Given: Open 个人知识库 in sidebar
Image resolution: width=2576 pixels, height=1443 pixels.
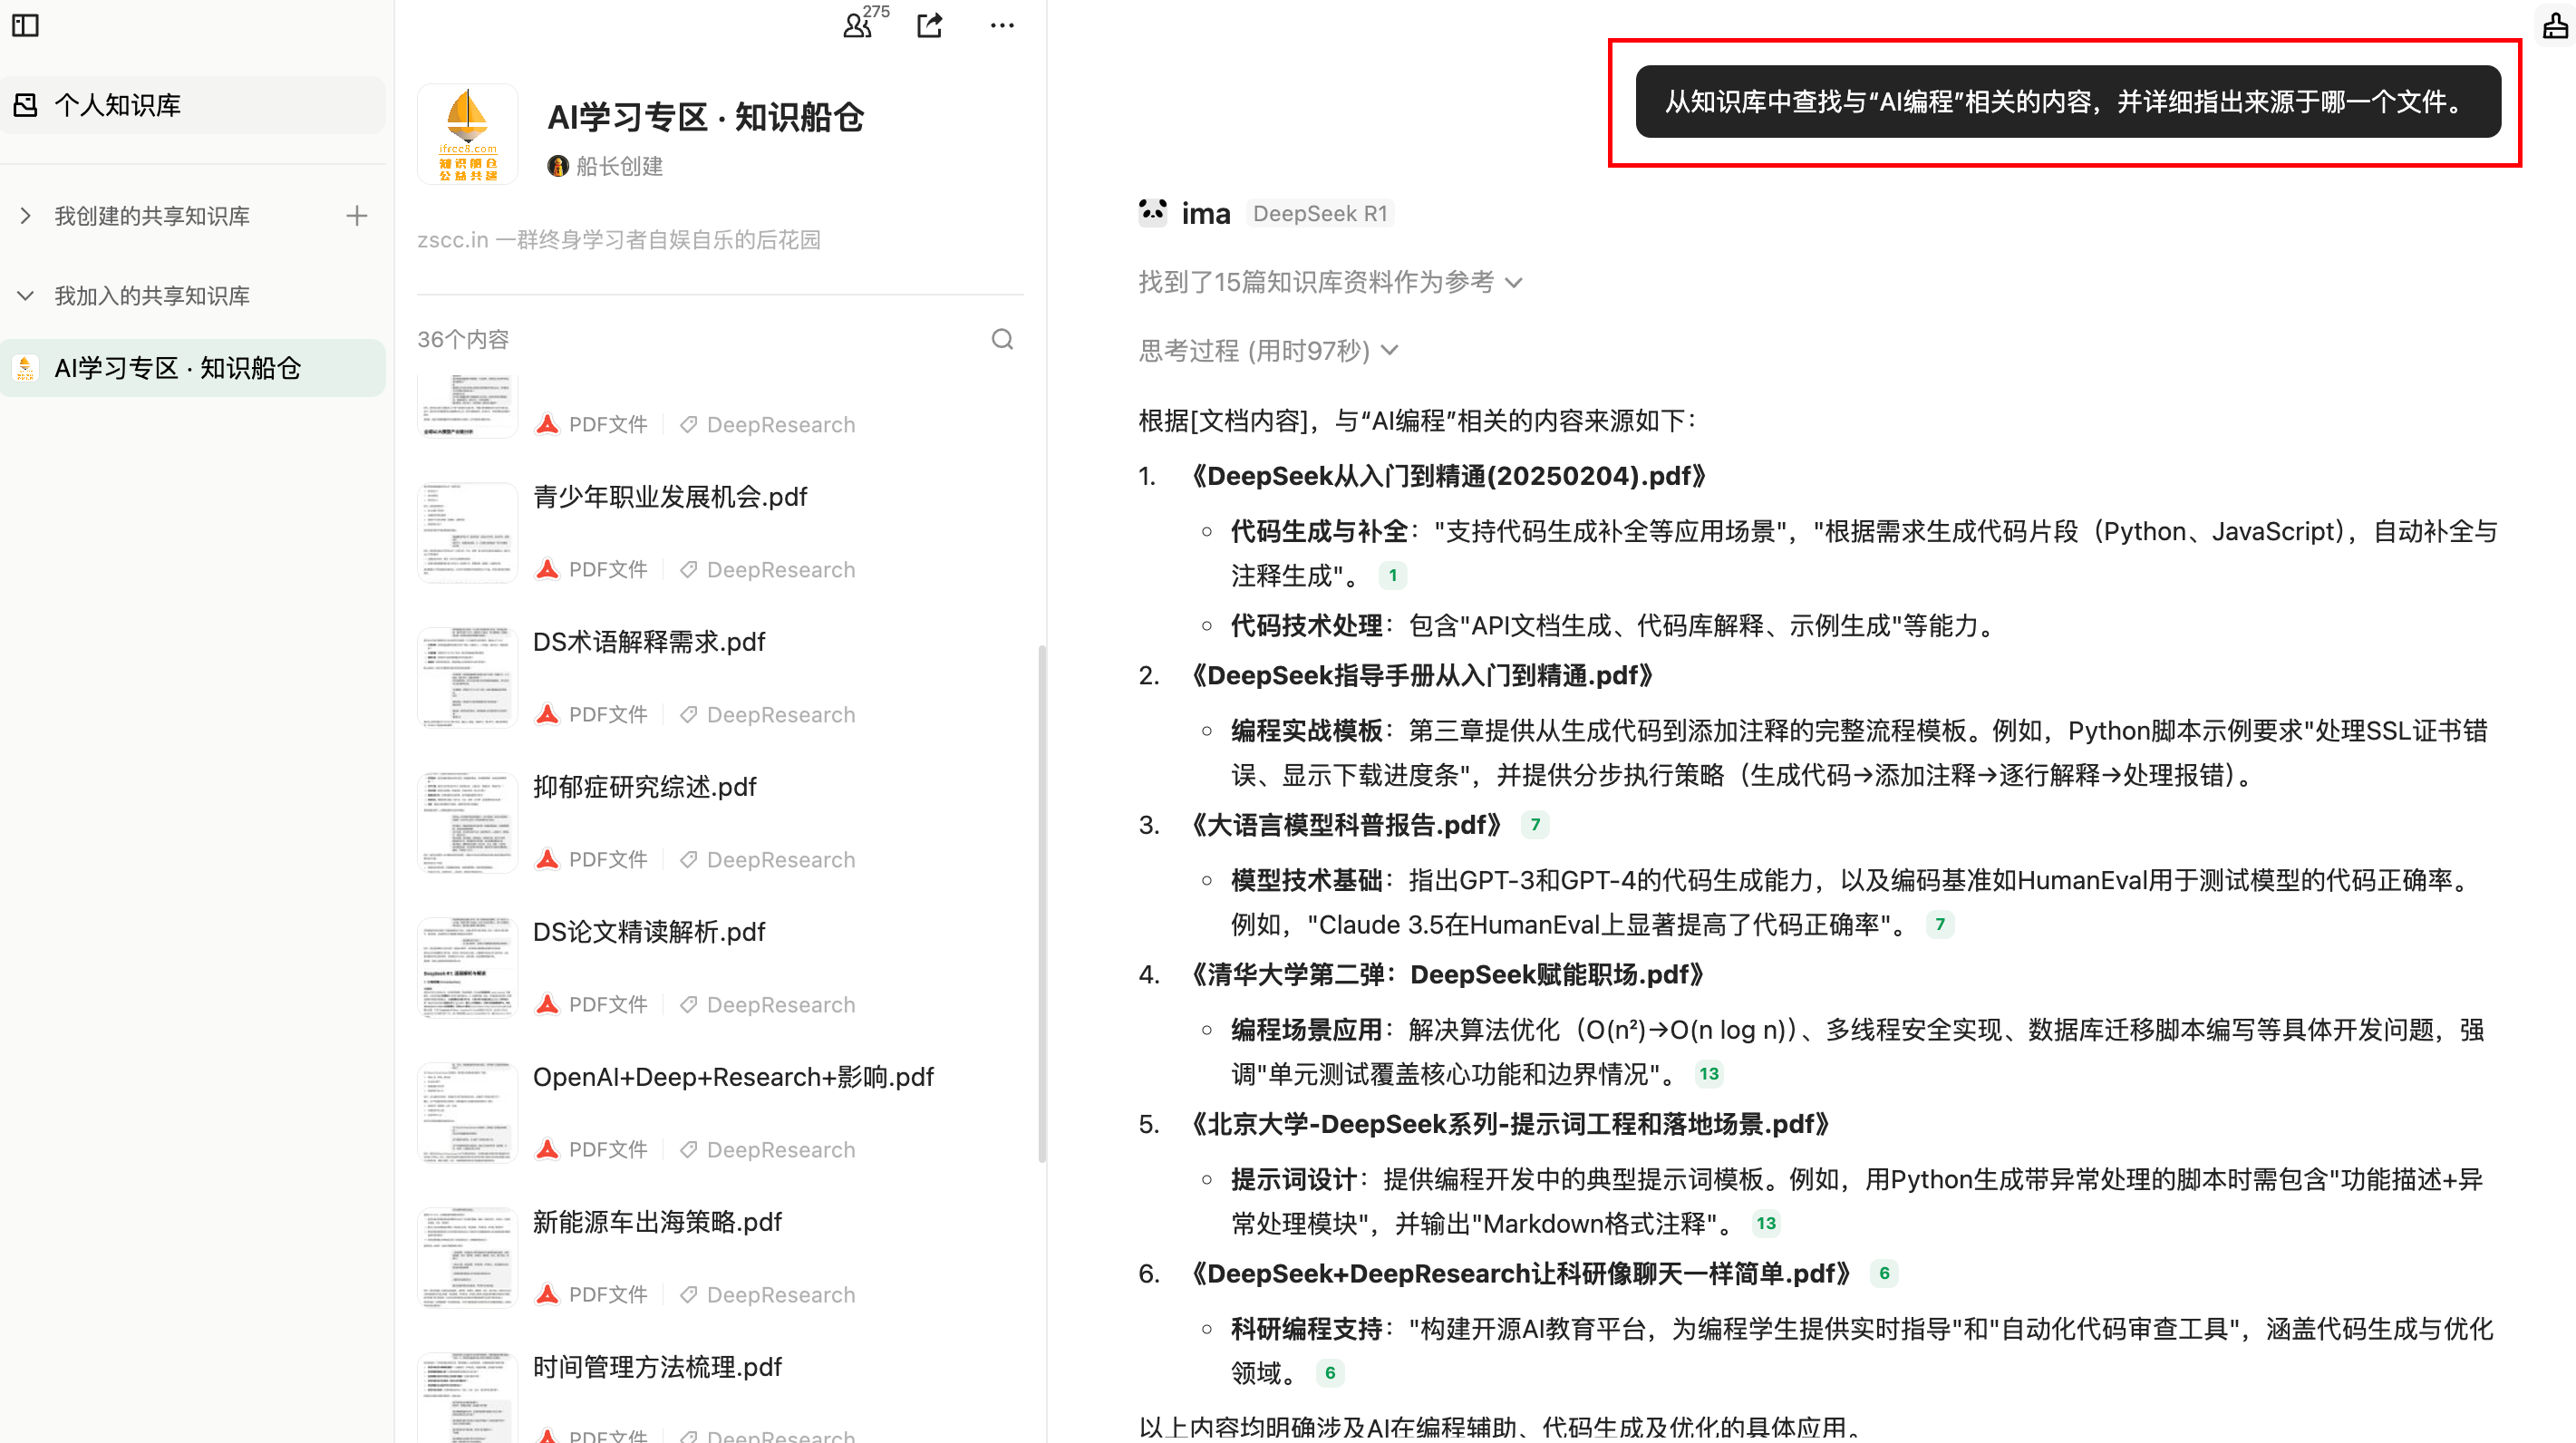Looking at the screenshot, I should [118, 104].
